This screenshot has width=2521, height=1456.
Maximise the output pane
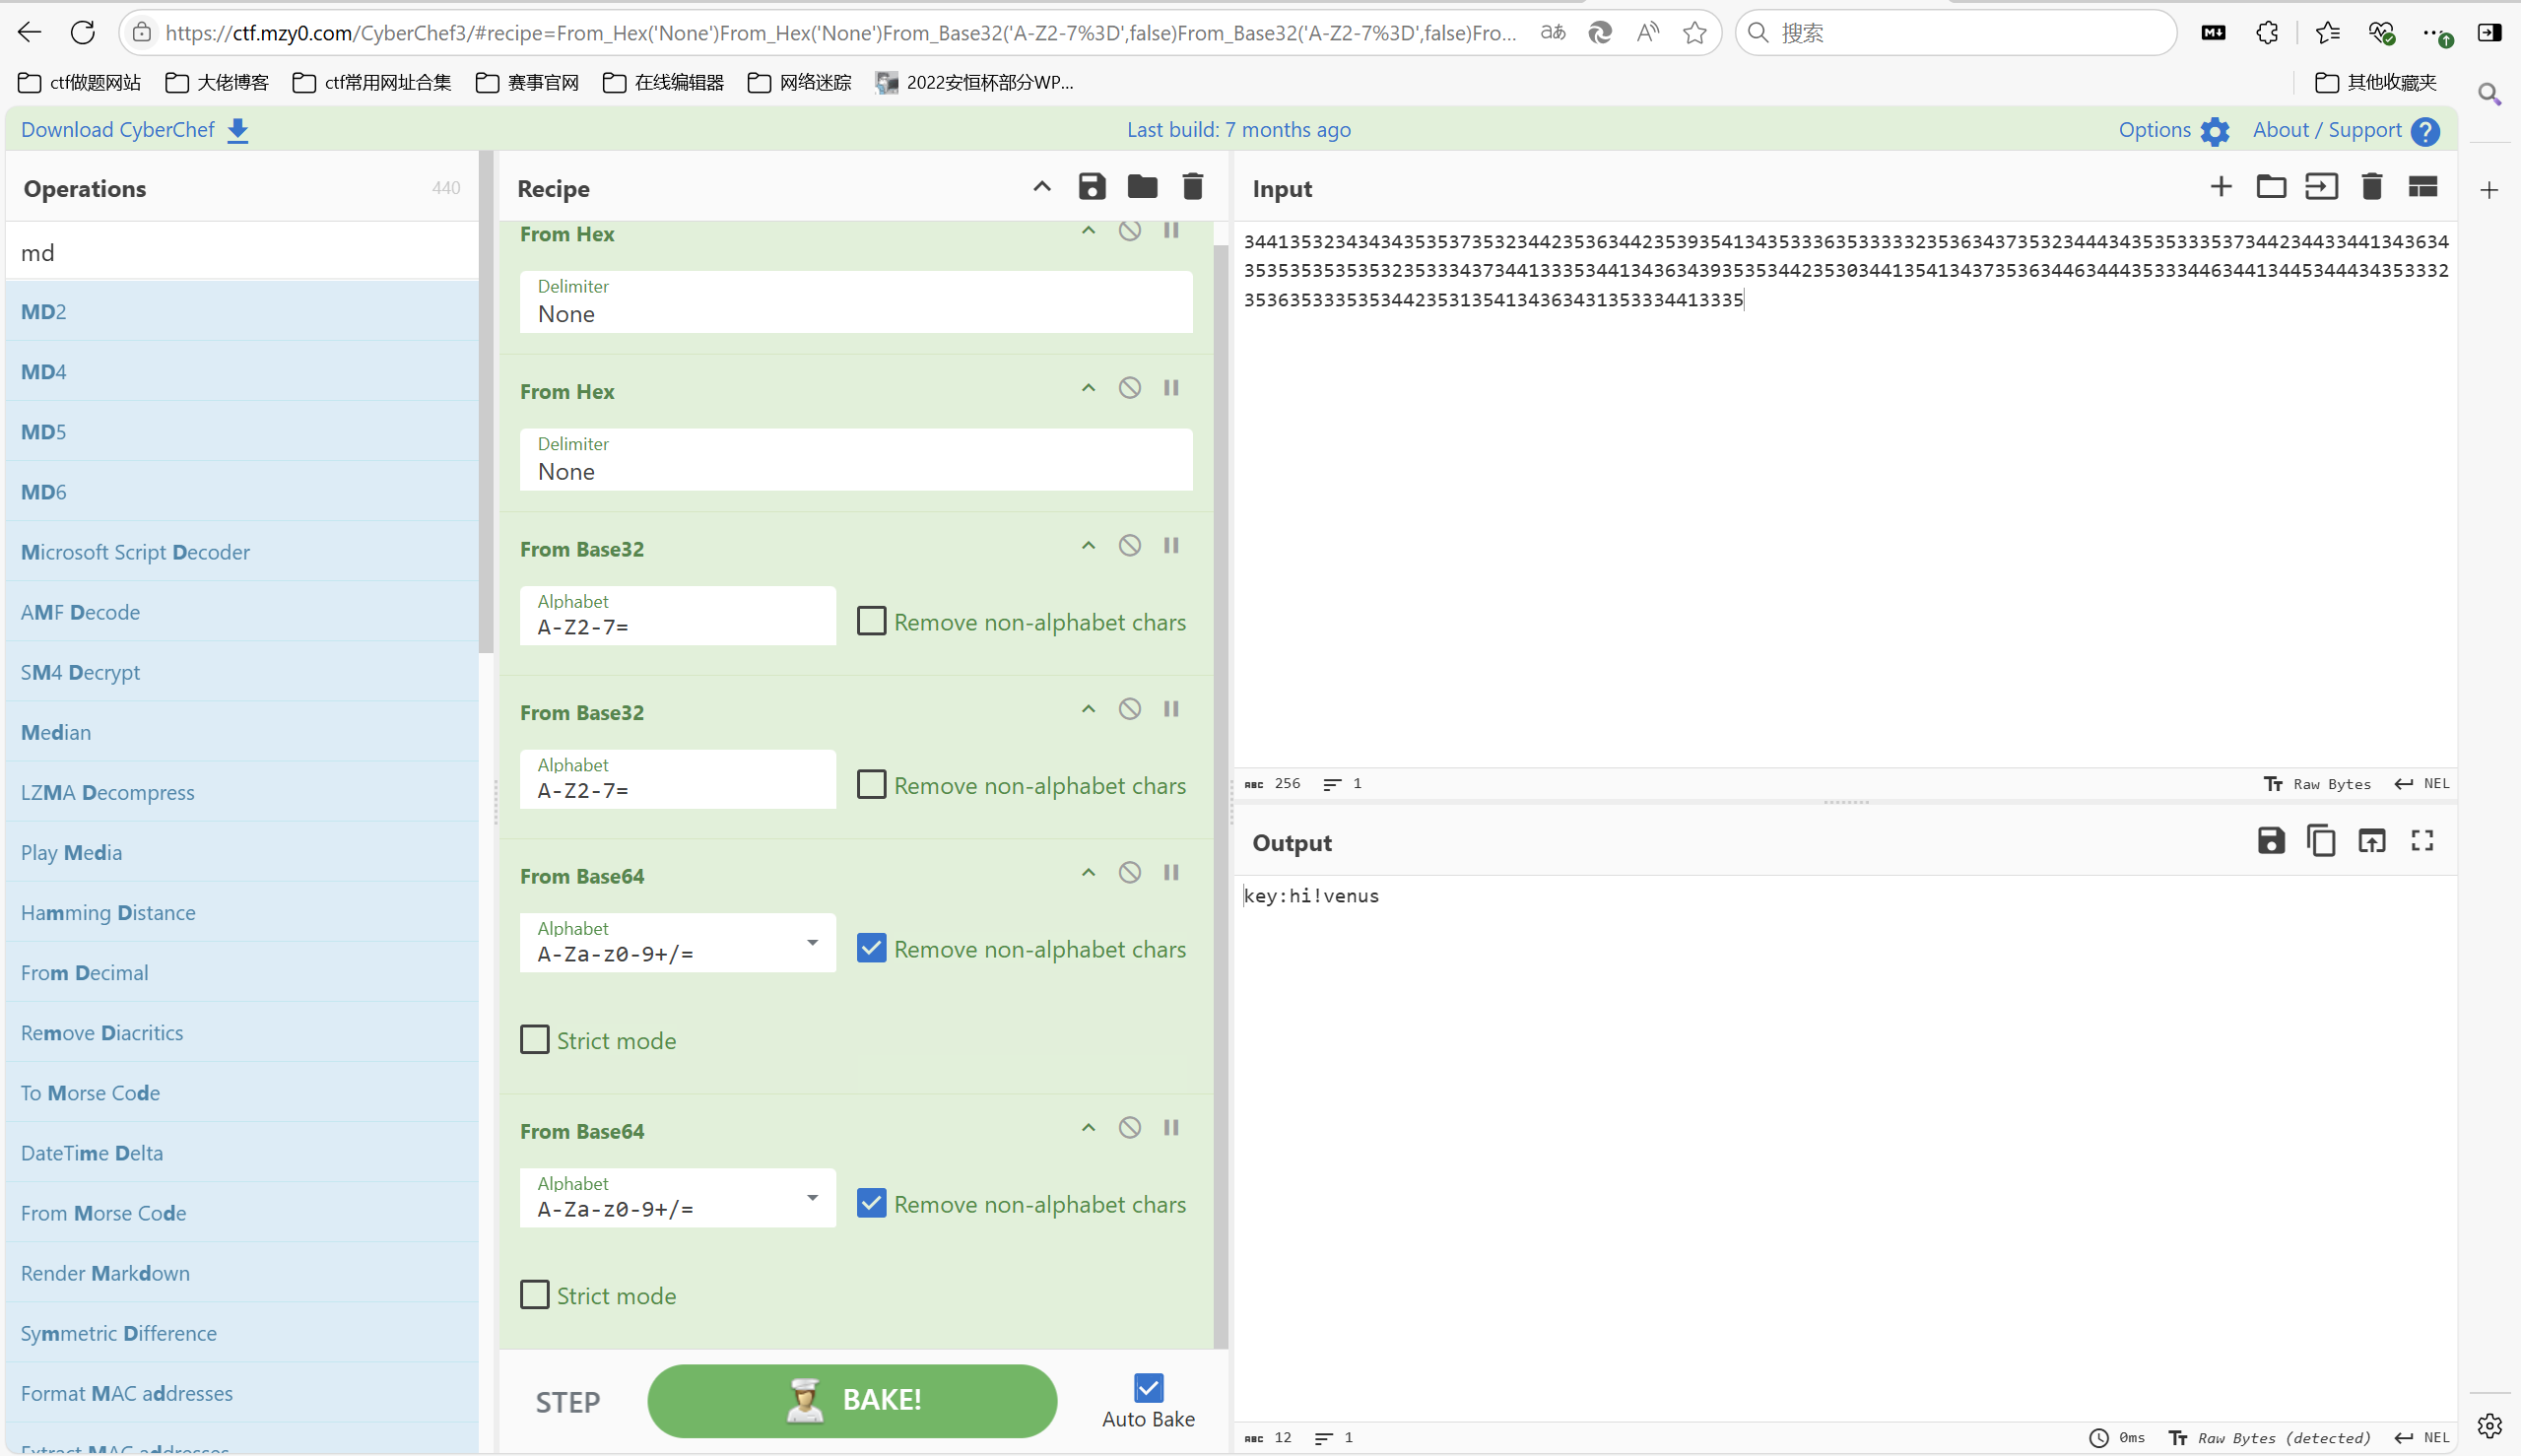click(2421, 841)
